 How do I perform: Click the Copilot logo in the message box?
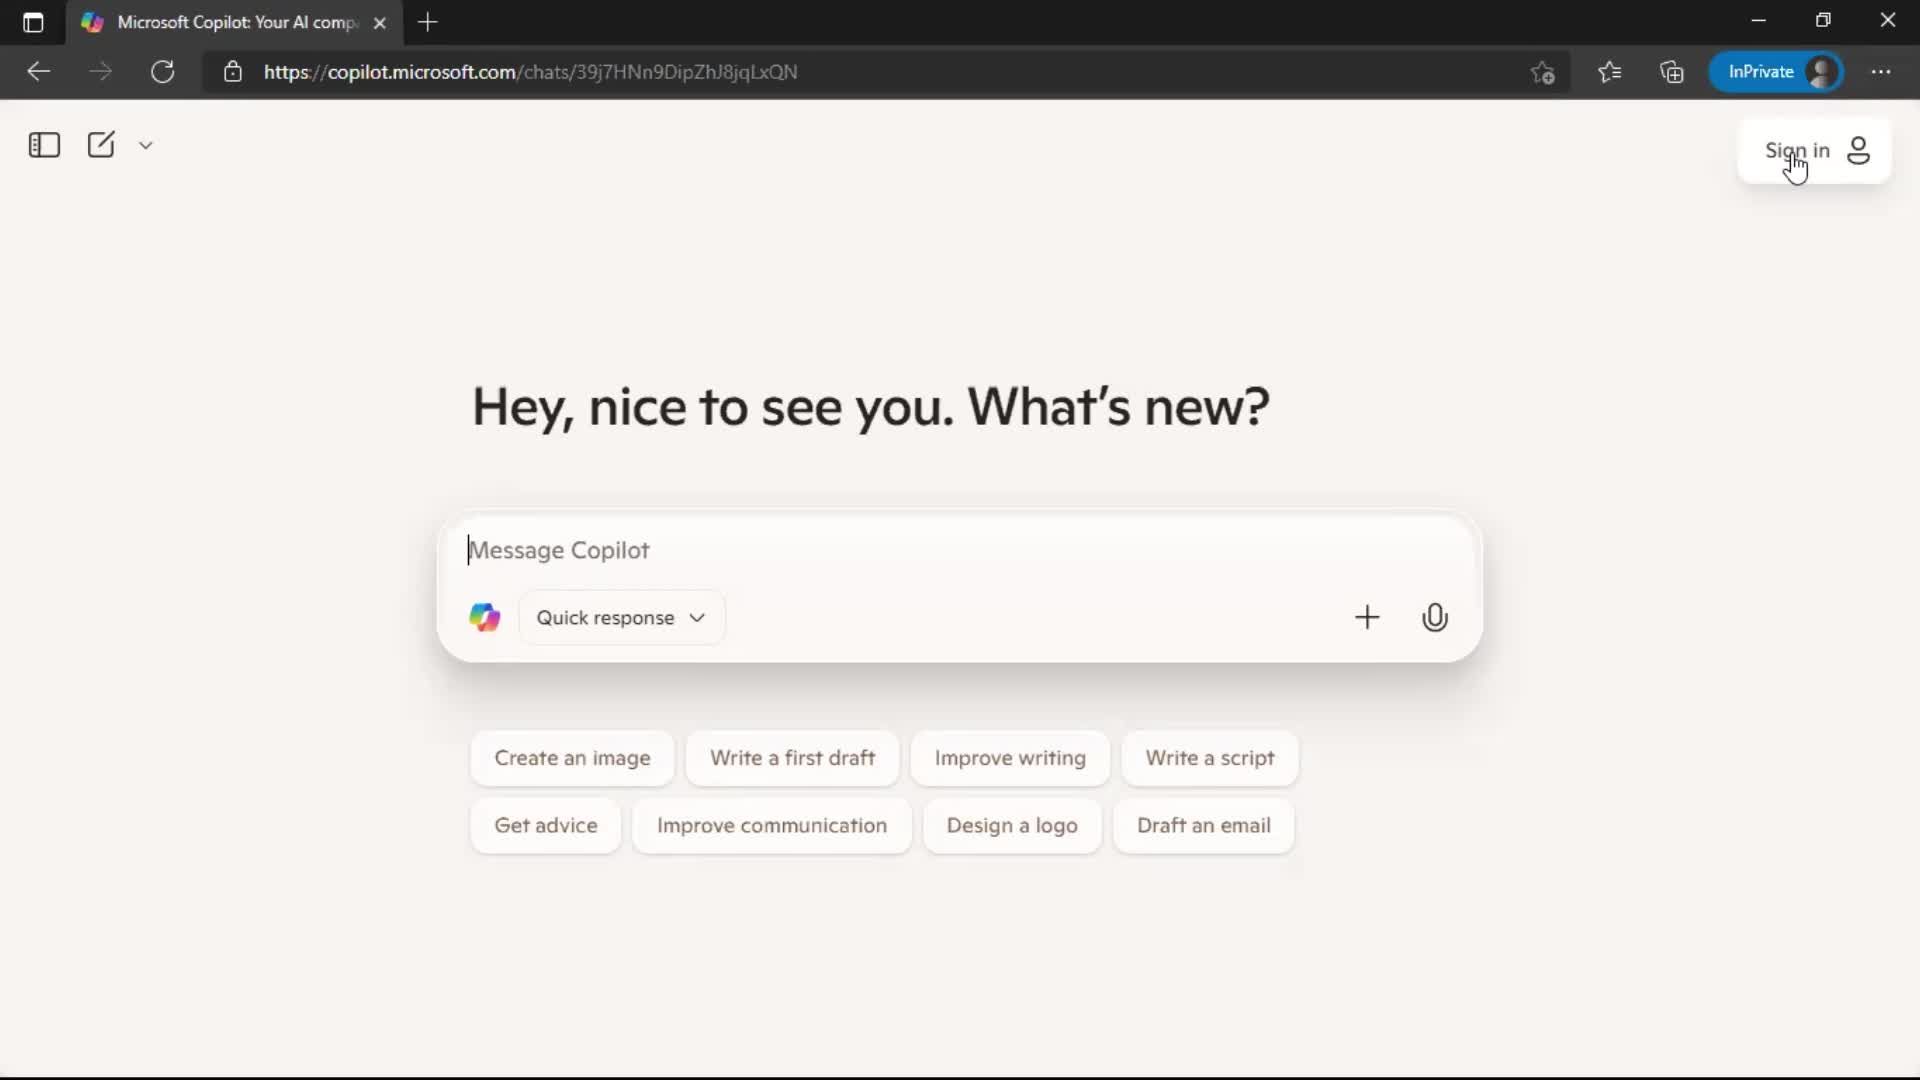point(484,617)
